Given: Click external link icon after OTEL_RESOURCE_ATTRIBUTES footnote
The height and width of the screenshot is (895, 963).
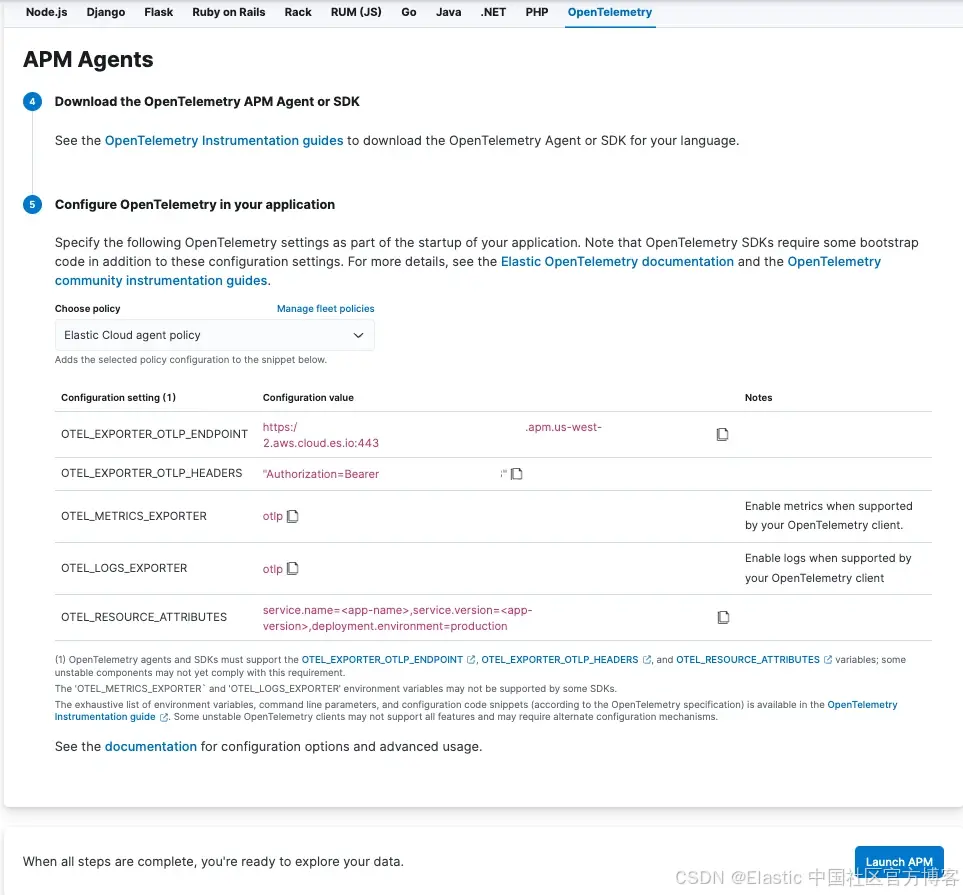Looking at the screenshot, I should pyautogui.click(x=828, y=660).
